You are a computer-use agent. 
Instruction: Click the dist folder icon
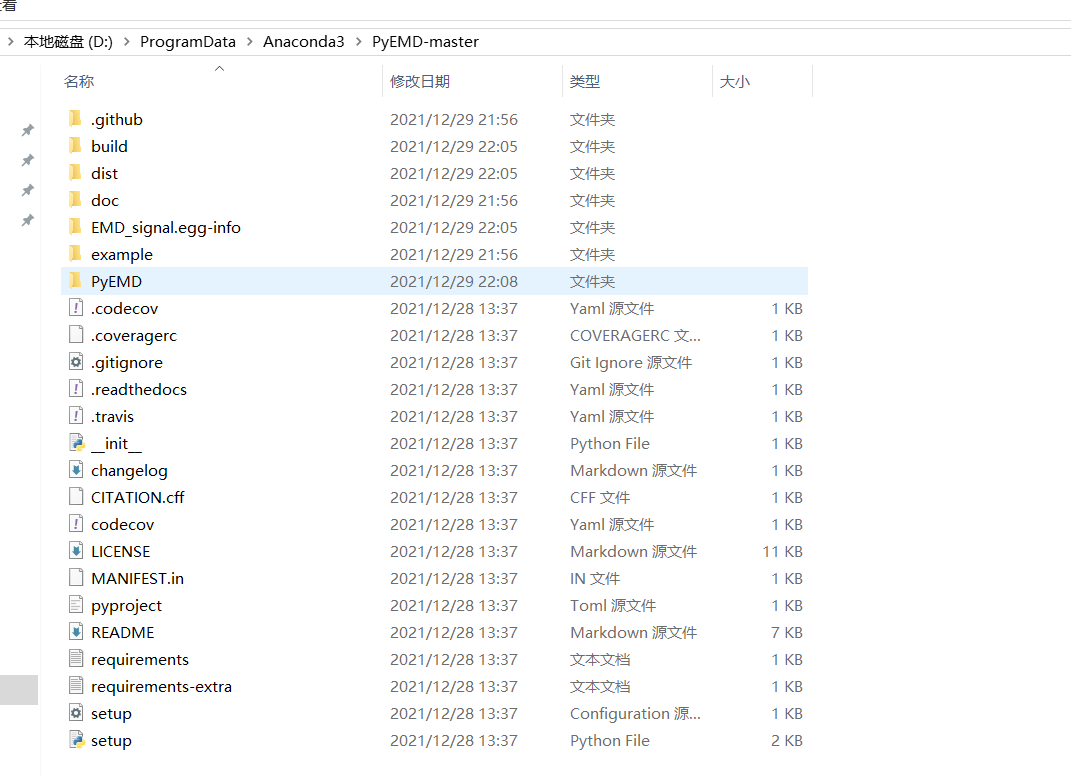tap(74, 173)
